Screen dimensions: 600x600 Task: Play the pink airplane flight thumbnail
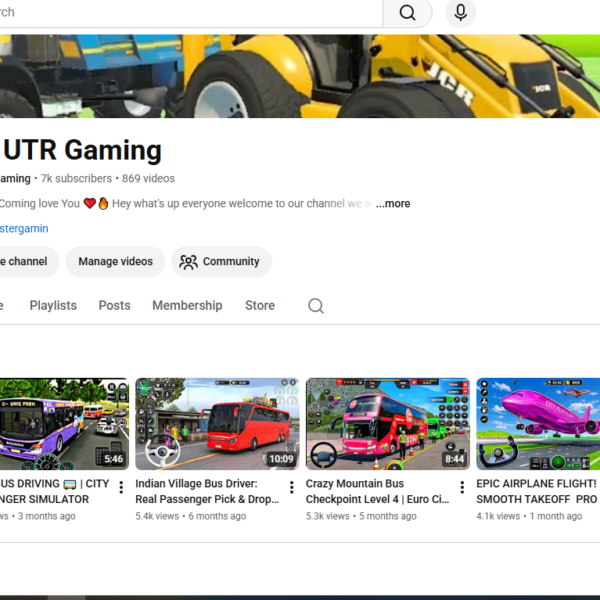click(x=538, y=424)
